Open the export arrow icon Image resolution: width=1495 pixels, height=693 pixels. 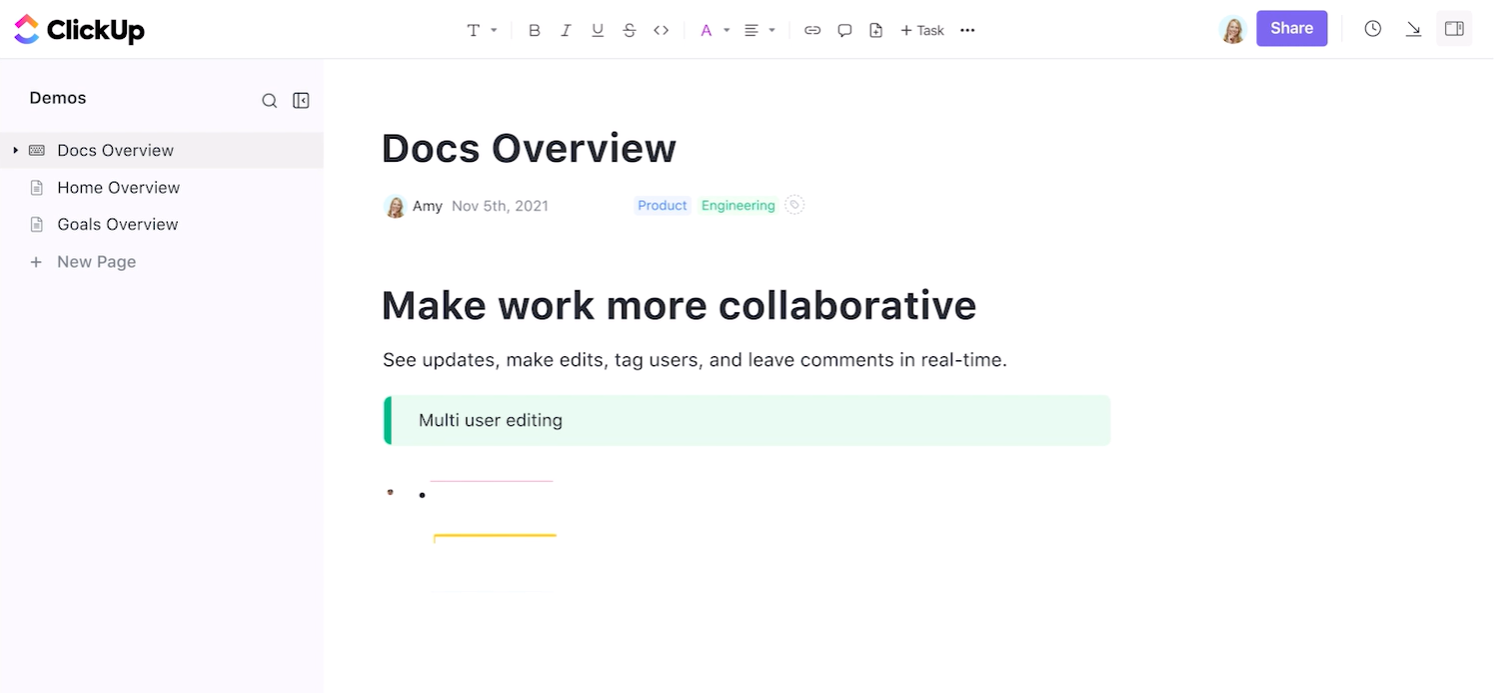point(1413,29)
